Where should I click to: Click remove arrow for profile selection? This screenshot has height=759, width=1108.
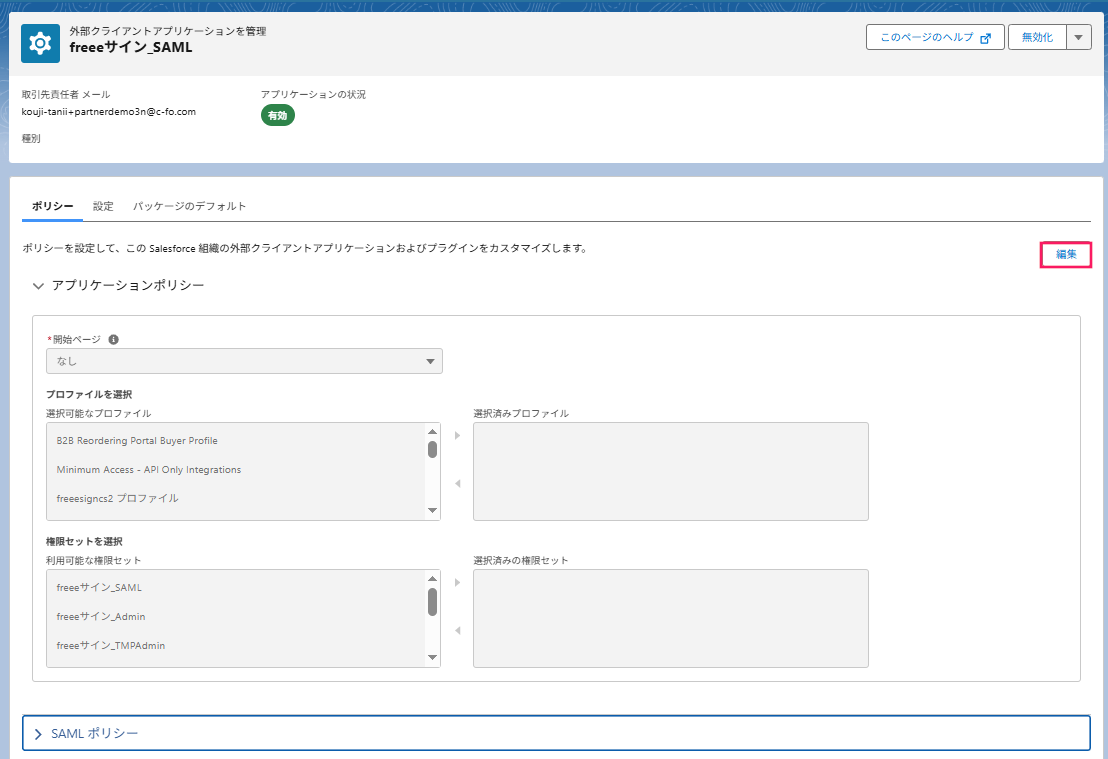coord(457,483)
